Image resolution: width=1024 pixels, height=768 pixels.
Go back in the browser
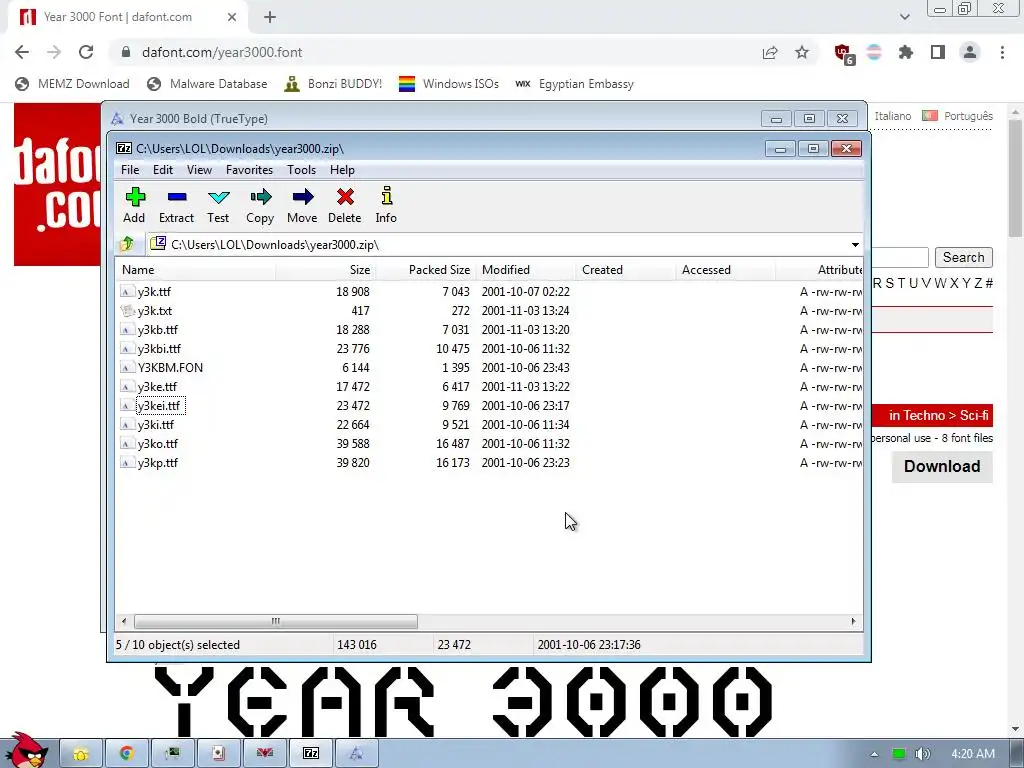[22, 52]
